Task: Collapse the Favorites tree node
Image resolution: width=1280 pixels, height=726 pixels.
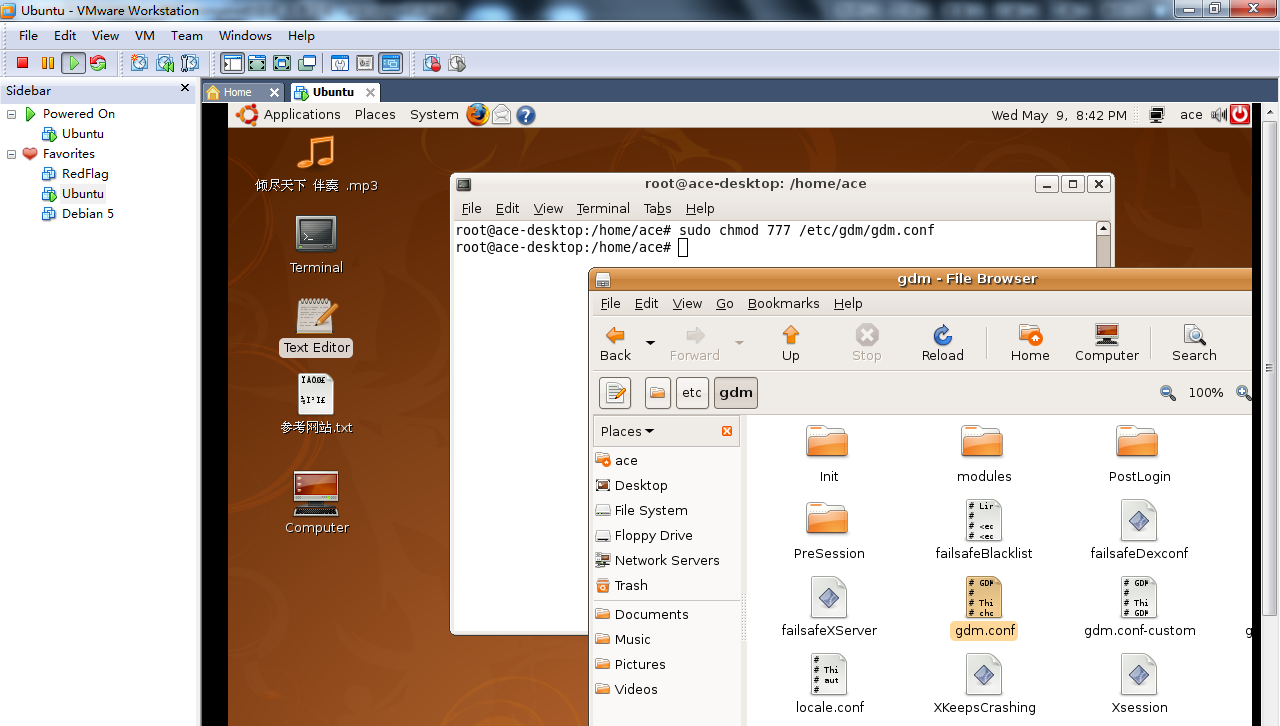Action: click(x=12, y=154)
